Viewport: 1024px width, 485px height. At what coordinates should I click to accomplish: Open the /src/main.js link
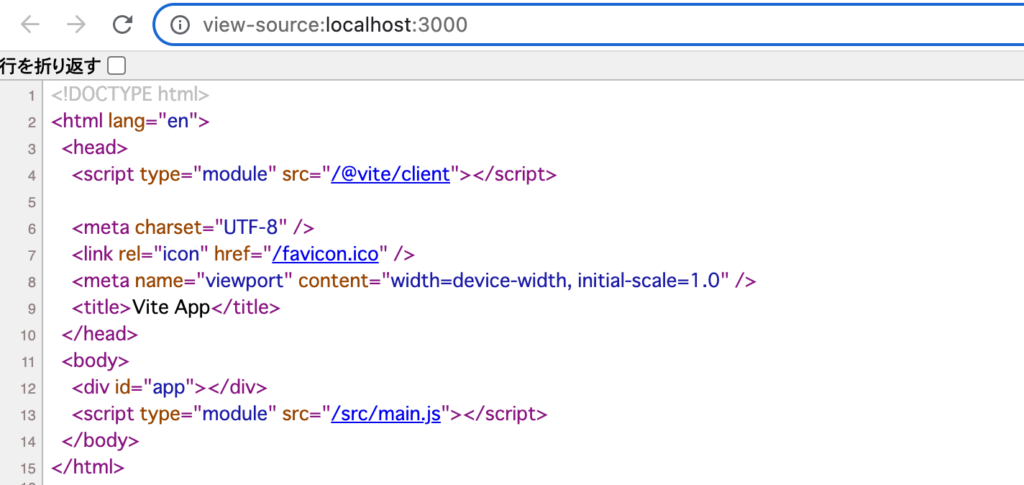click(x=386, y=413)
